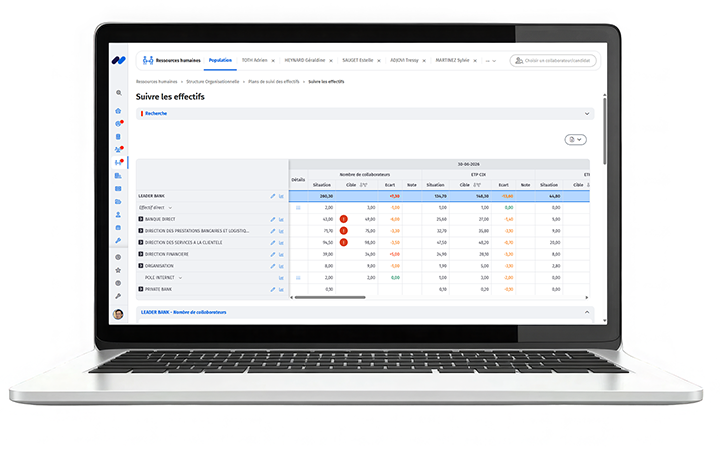Expand the DIRECTION FINANCIERE tree node
Viewport: 720px width, 450px height.
[141, 254]
